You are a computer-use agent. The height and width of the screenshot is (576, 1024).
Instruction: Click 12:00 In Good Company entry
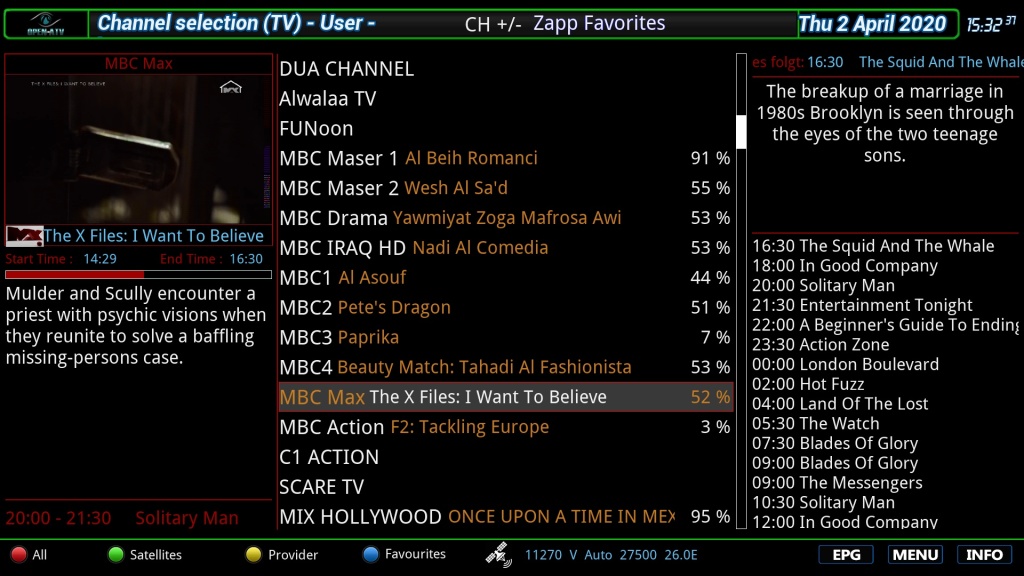[844, 522]
